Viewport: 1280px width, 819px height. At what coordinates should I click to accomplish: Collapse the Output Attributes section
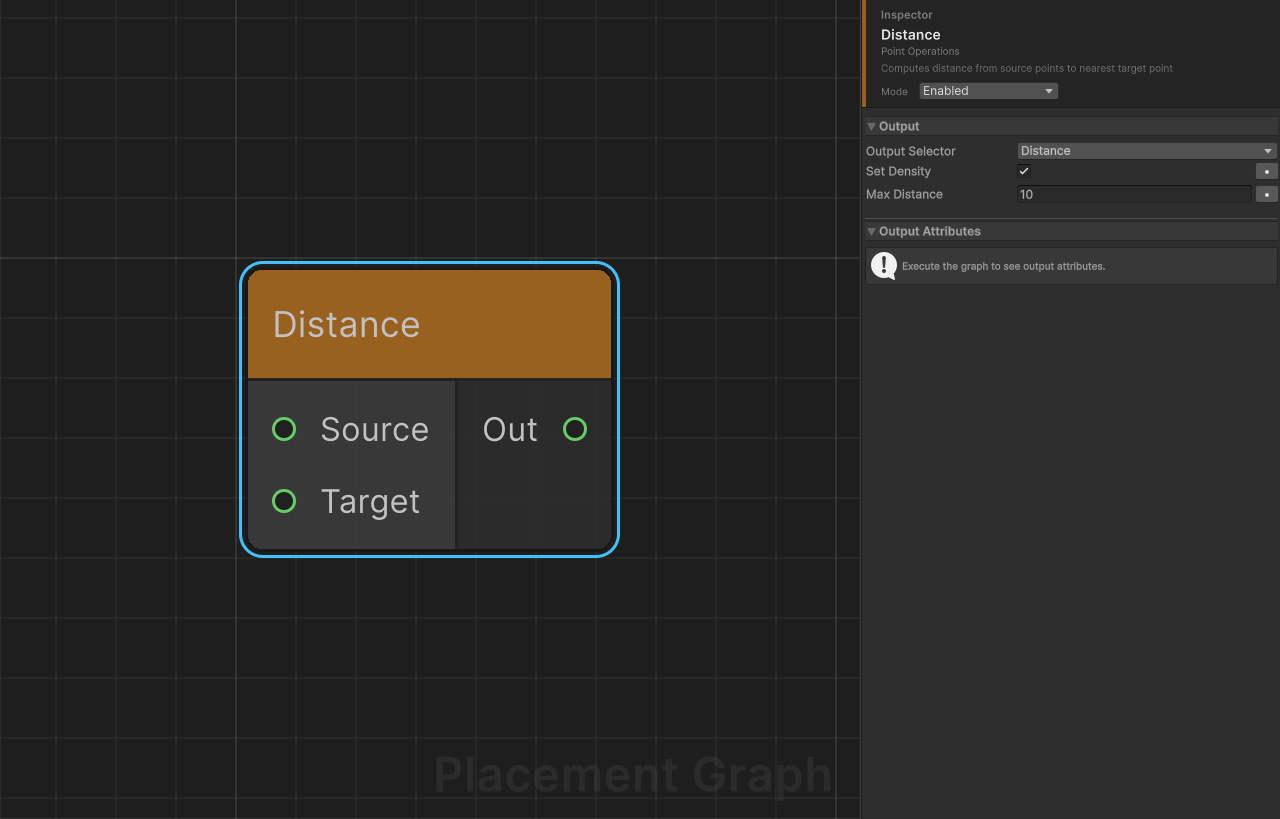point(871,231)
